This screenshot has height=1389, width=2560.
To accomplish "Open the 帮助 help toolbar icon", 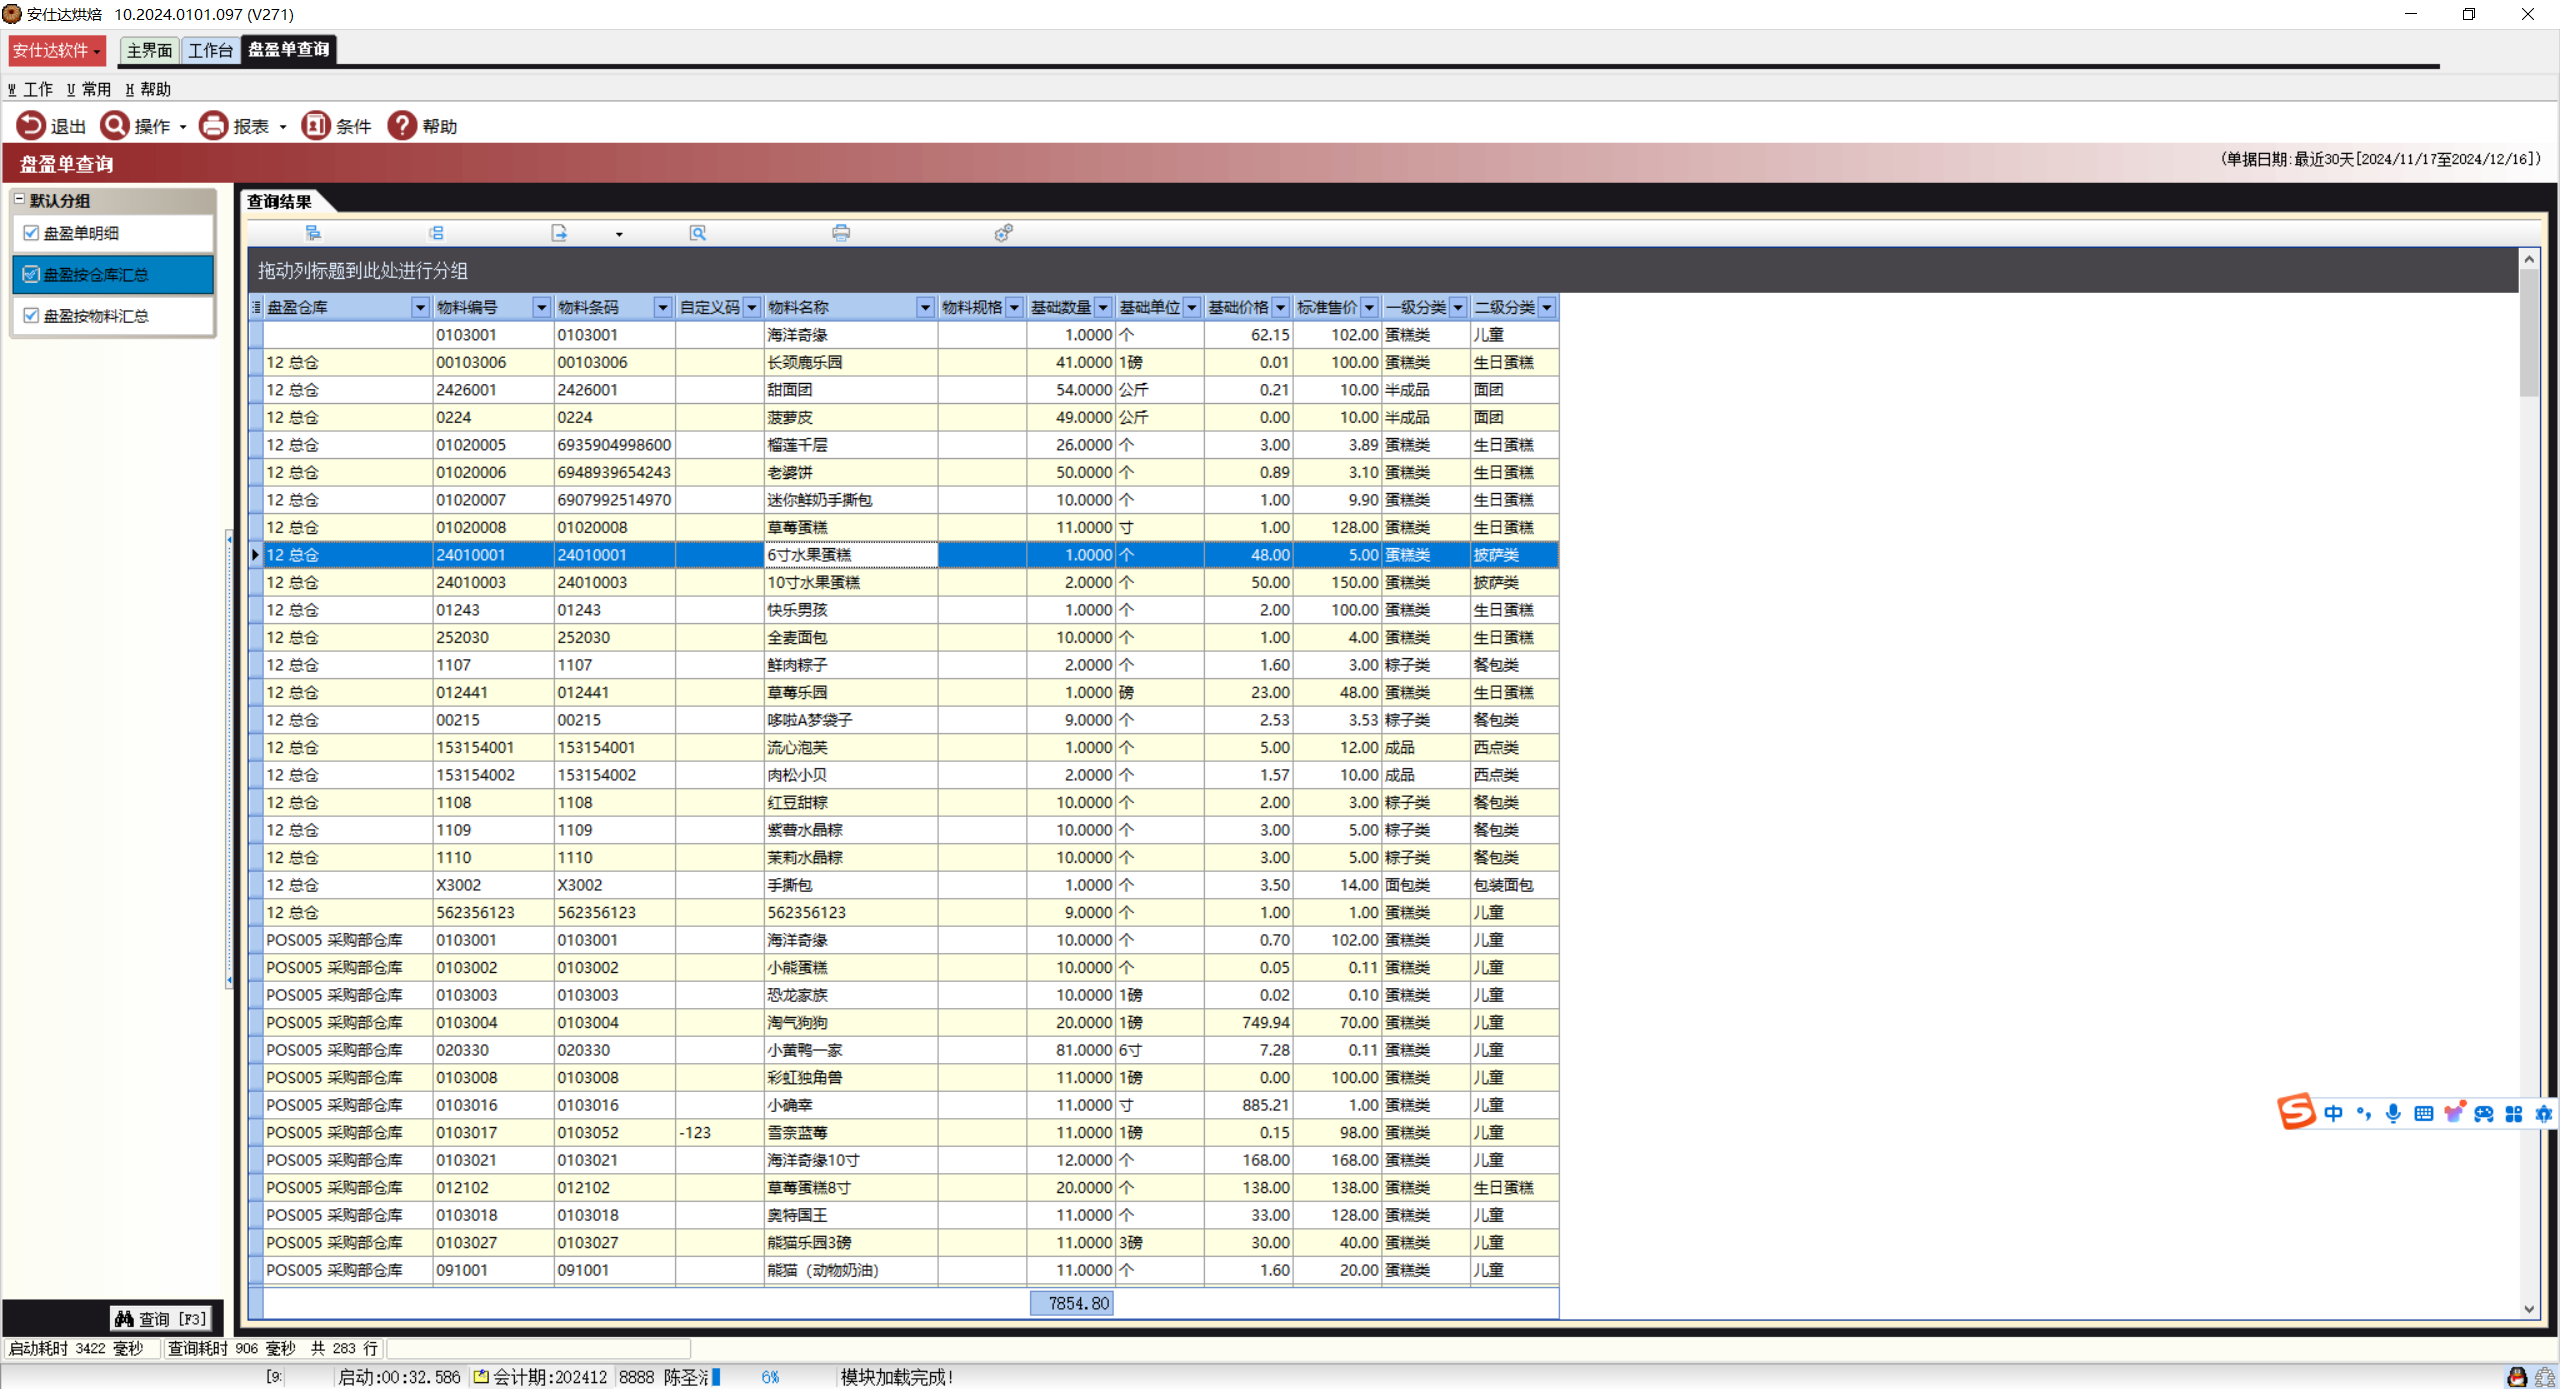I will [402, 125].
